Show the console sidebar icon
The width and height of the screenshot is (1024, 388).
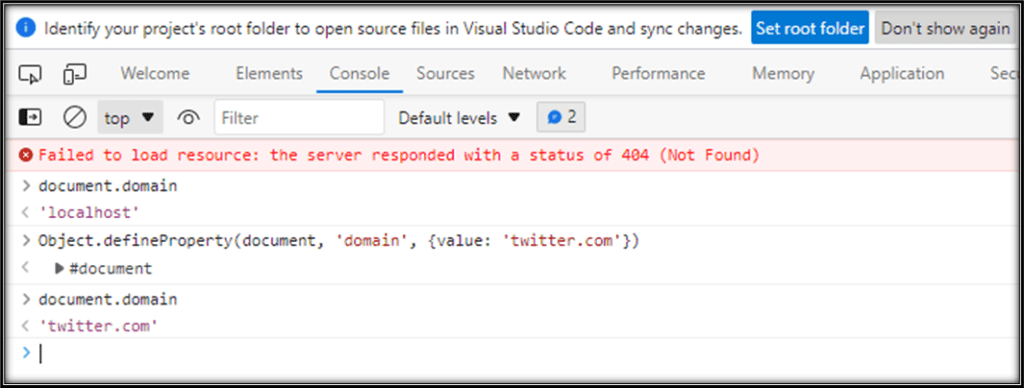point(29,118)
